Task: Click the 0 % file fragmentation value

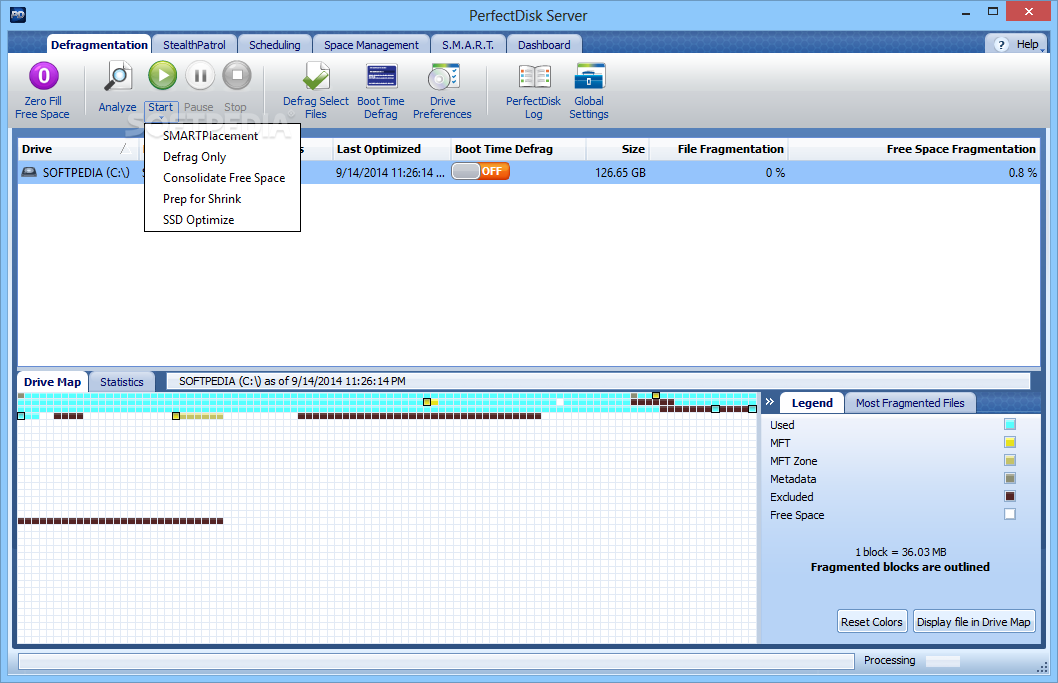Action: (775, 173)
